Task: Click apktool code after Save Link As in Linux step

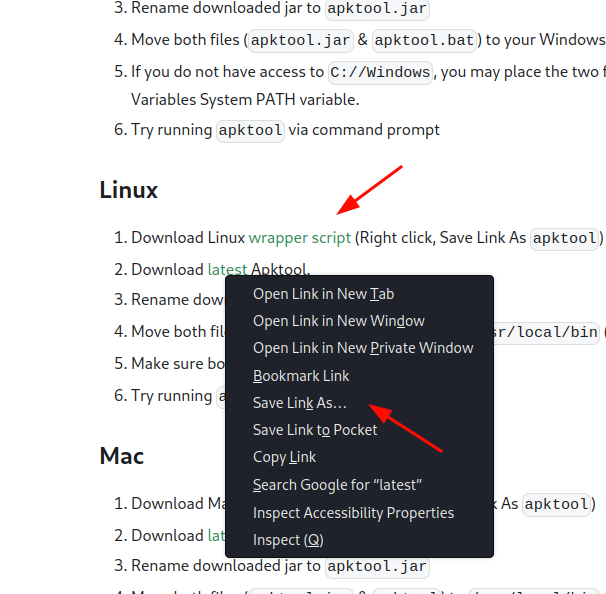Action: tap(565, 238)
